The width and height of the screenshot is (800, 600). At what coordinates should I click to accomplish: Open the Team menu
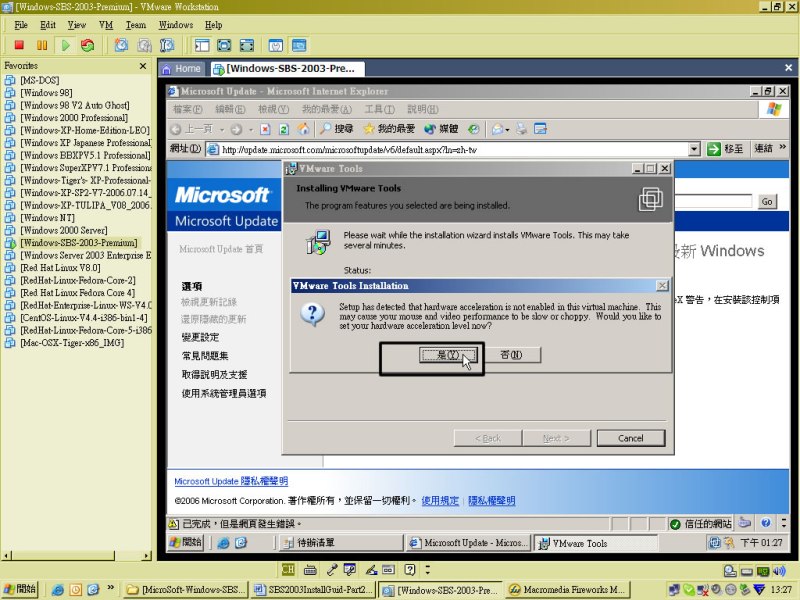[x=136, y=25]
